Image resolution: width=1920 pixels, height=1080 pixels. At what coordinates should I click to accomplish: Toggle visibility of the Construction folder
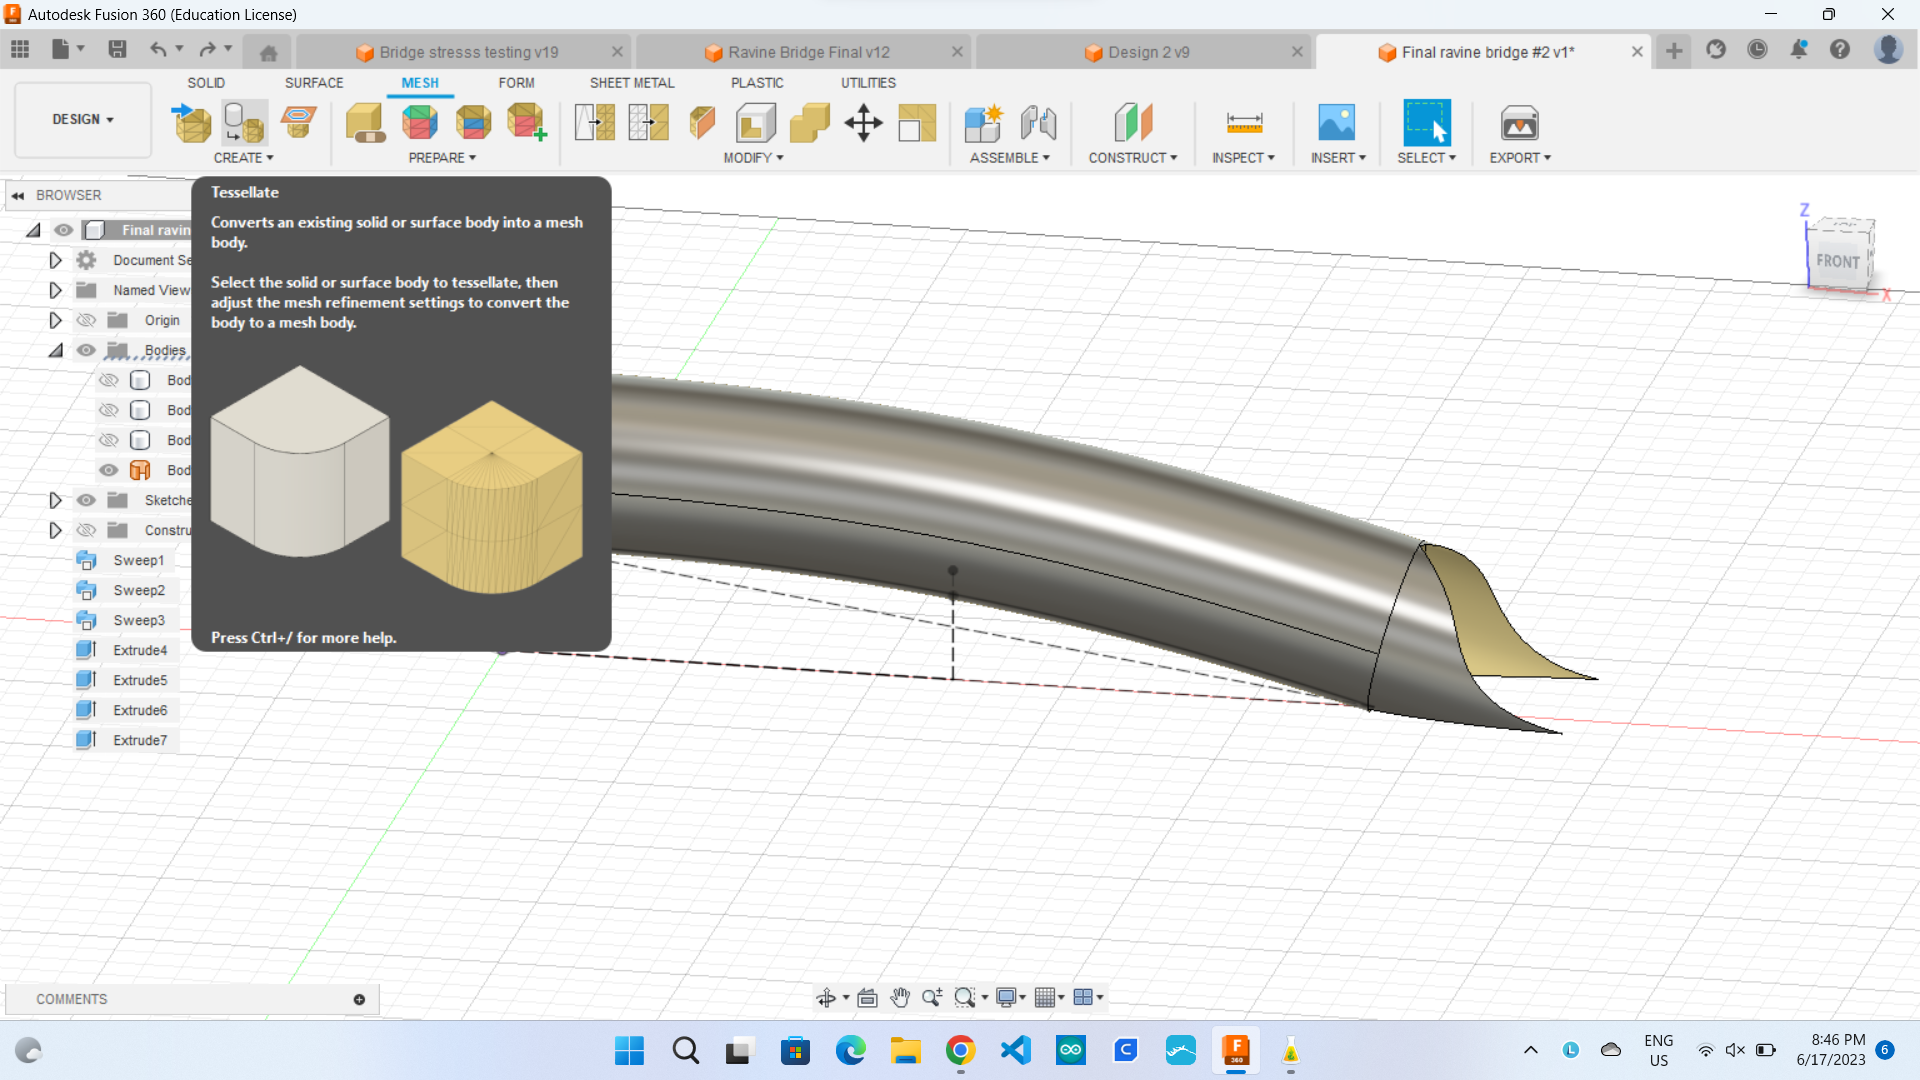click(87, 530)
